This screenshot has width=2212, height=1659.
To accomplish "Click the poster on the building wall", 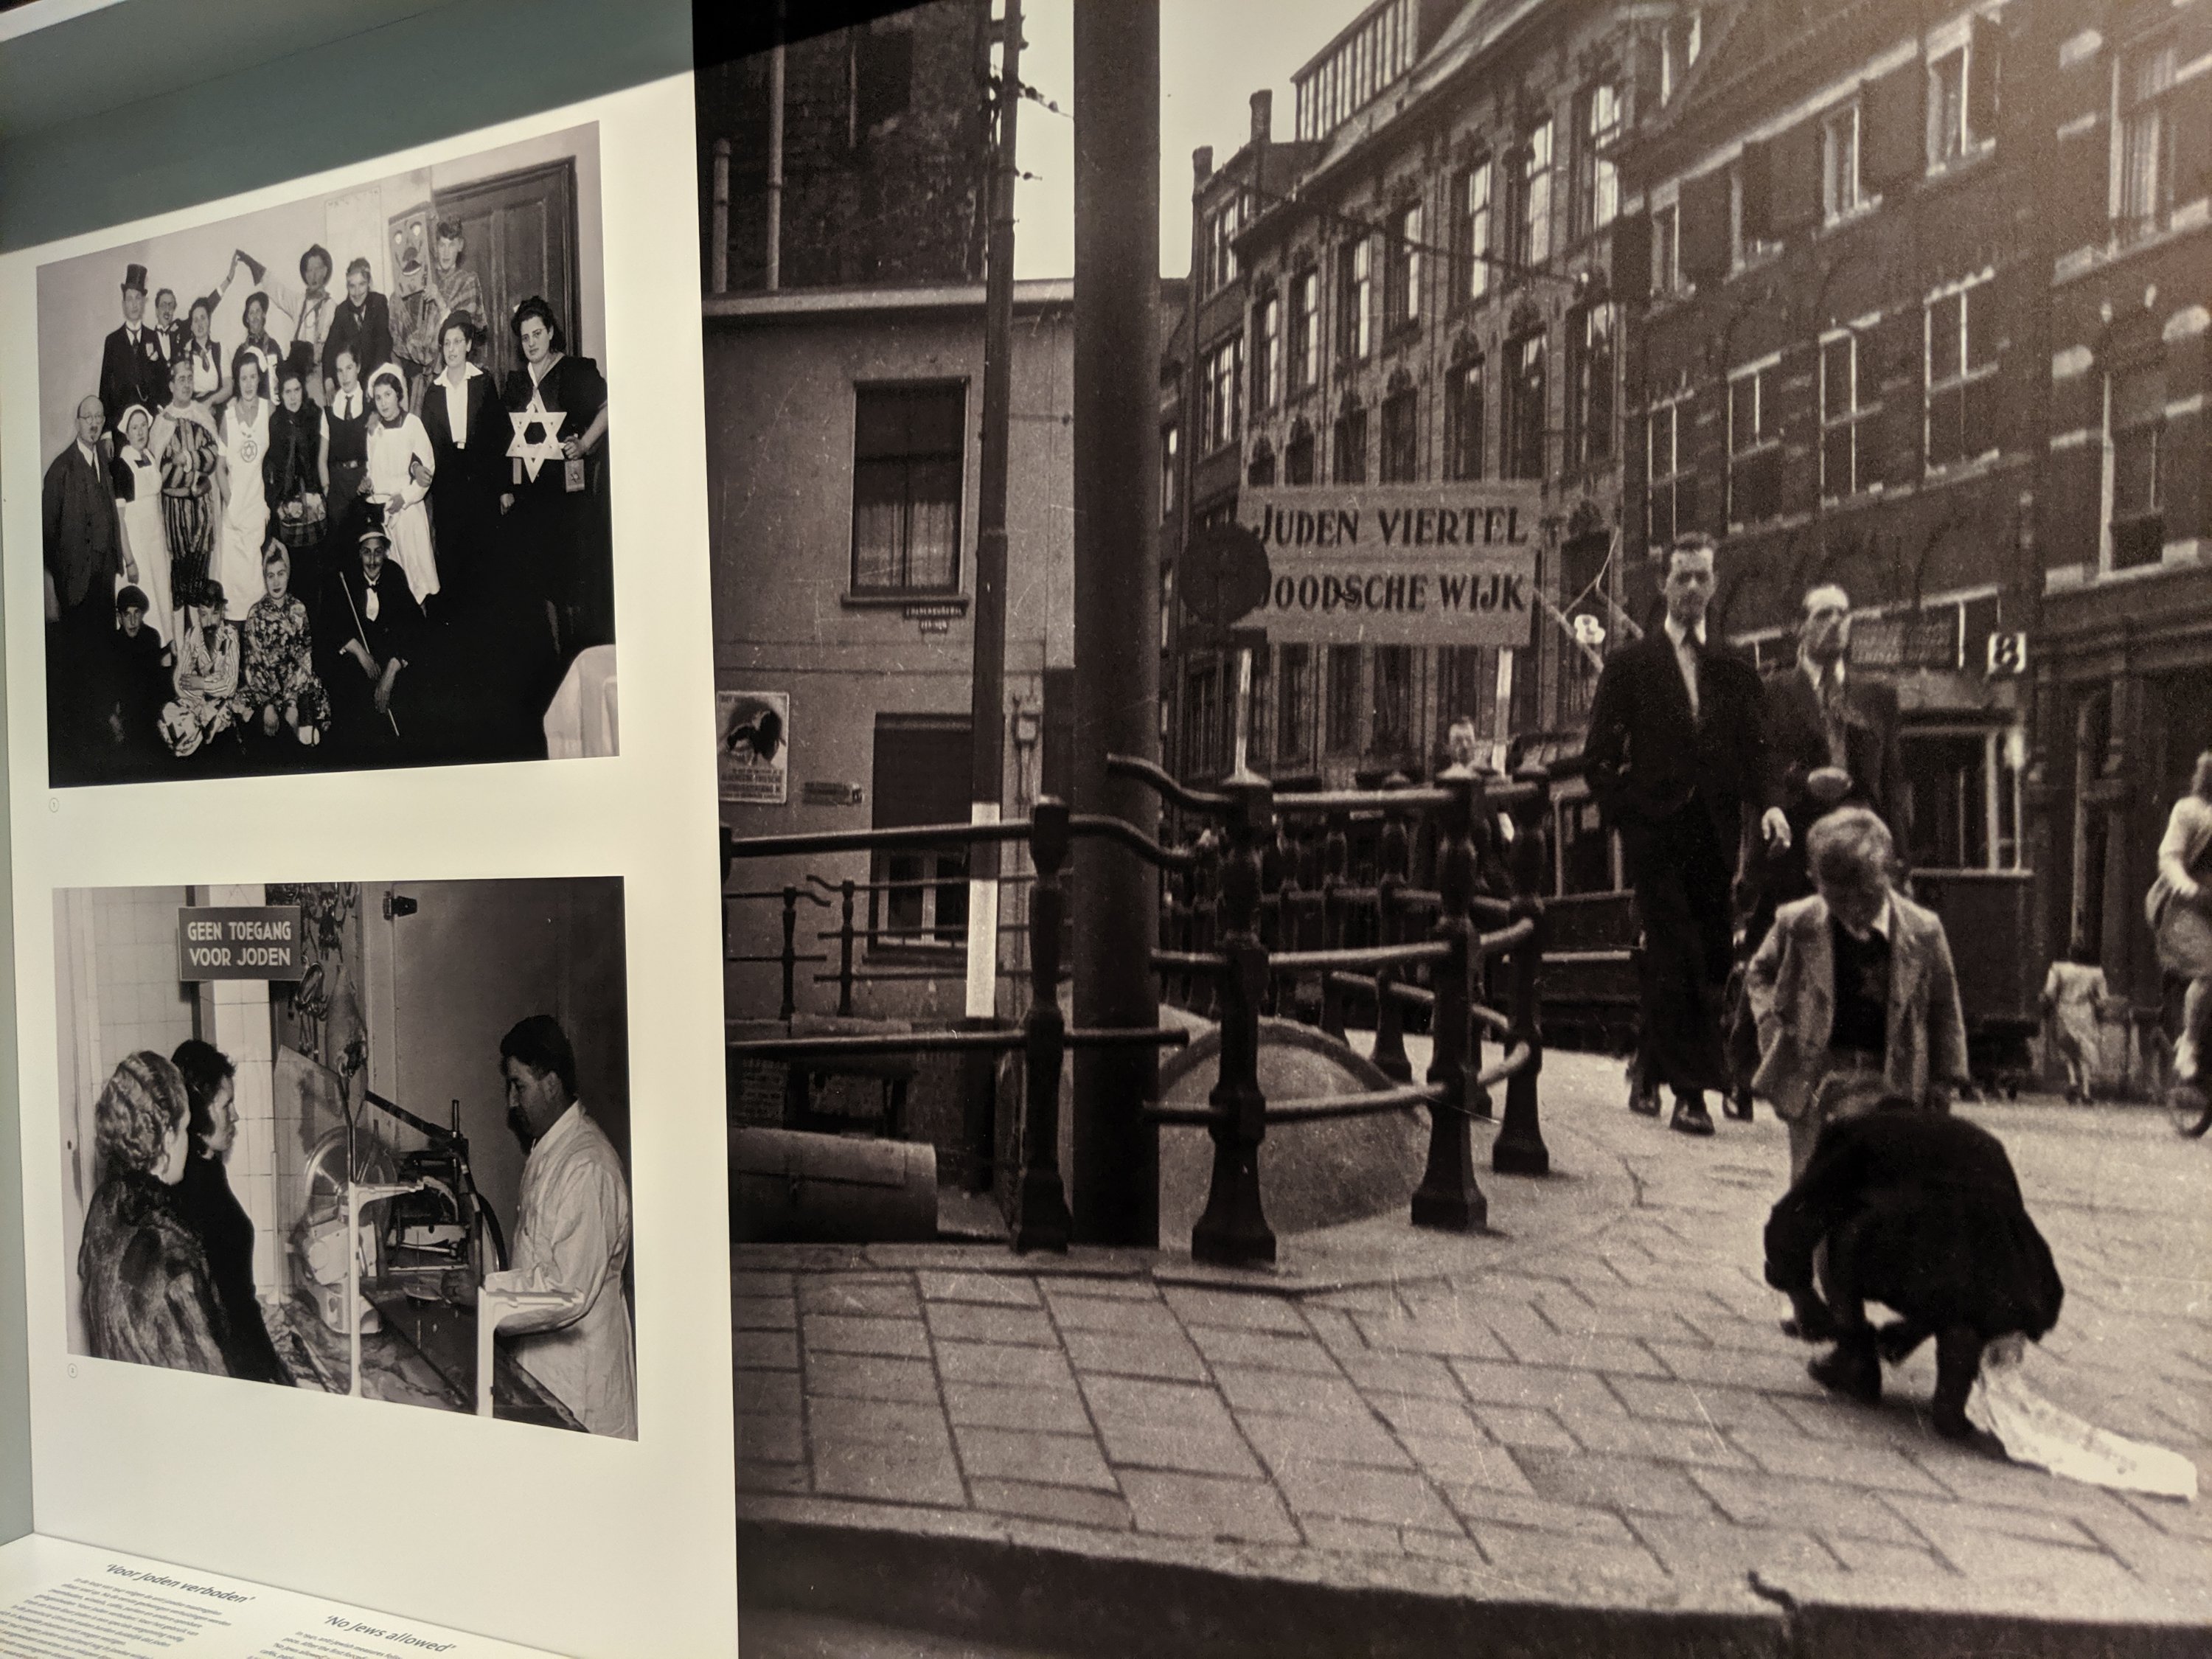I will tap(752, 746).
